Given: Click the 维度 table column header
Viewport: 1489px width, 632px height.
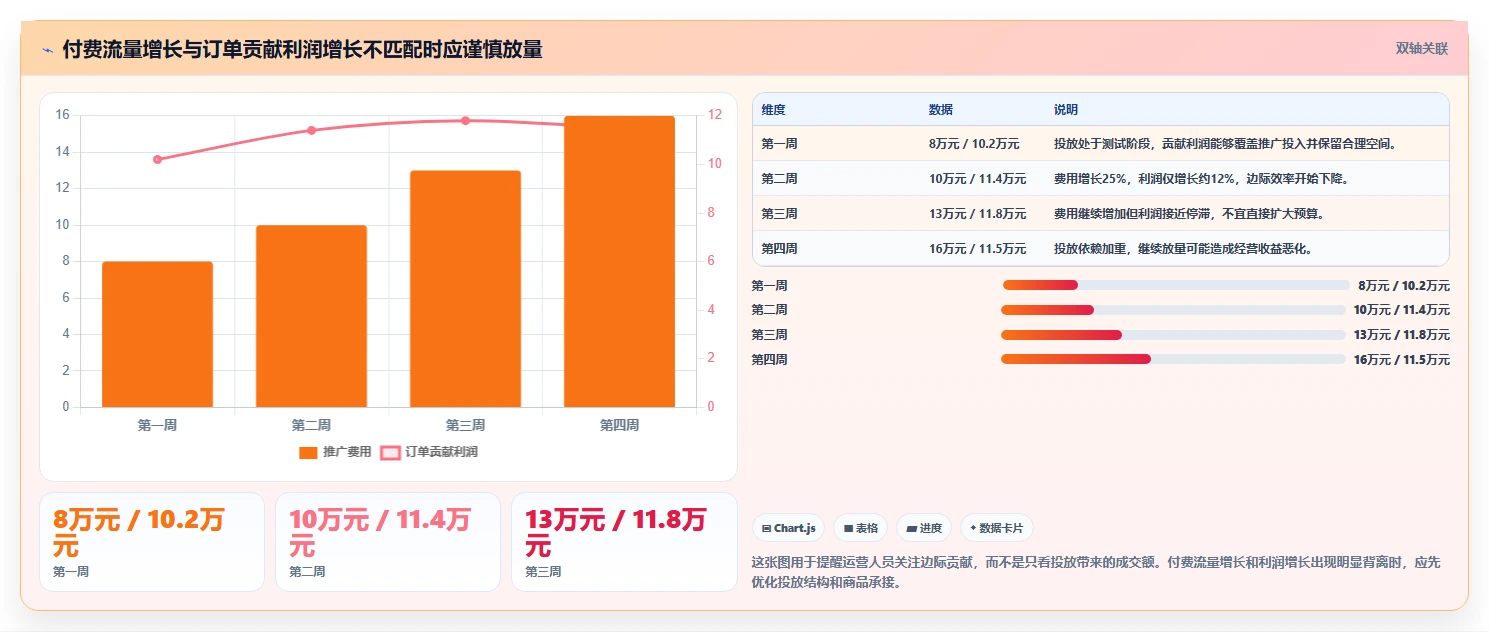Looking at the screenshot, I should 773,109.
